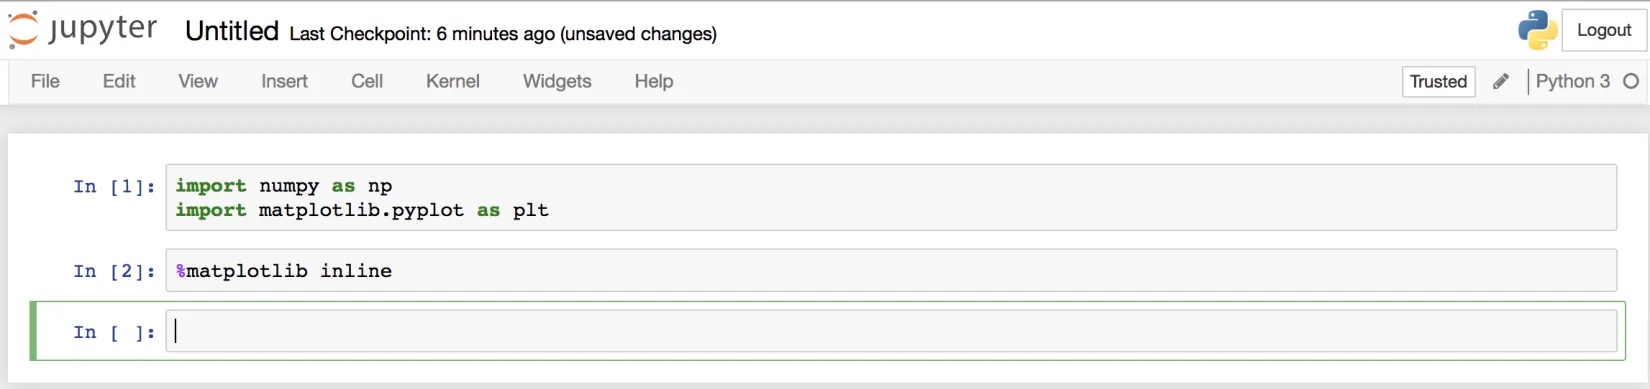Click the kernel idle circle indicator

pyautogui.click(x=1631, y=81)
